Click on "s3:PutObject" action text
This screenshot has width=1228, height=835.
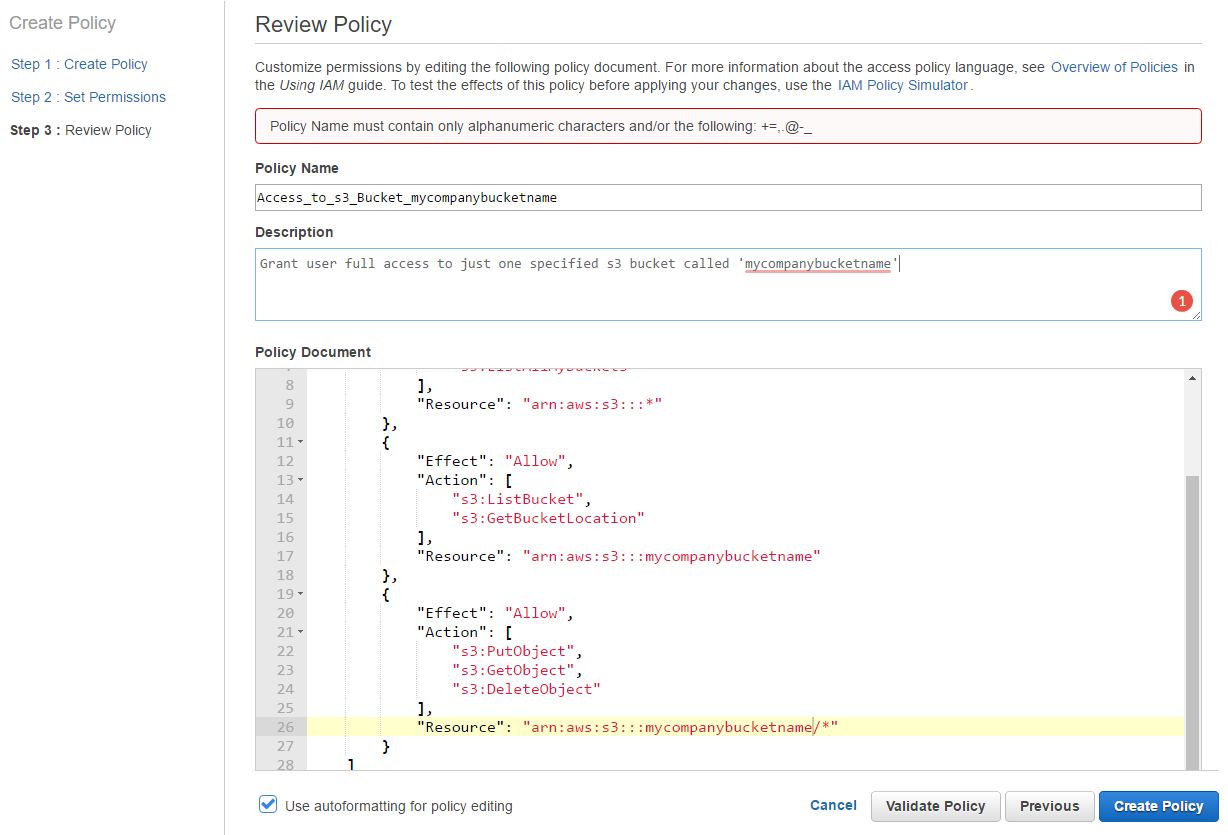516,651
